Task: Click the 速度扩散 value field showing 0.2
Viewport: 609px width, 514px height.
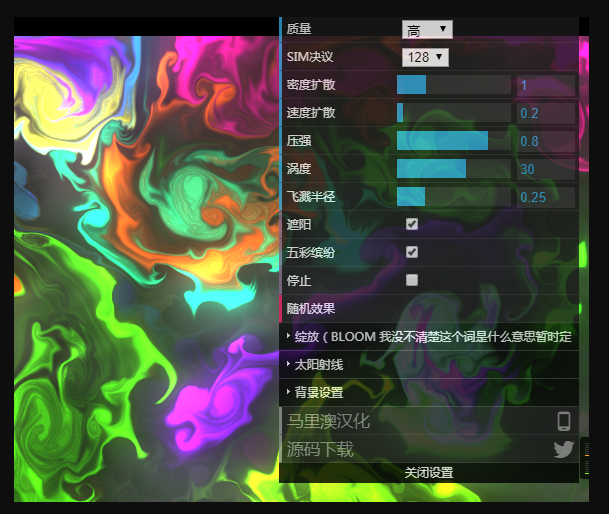Action: click(x=546, y=113)
